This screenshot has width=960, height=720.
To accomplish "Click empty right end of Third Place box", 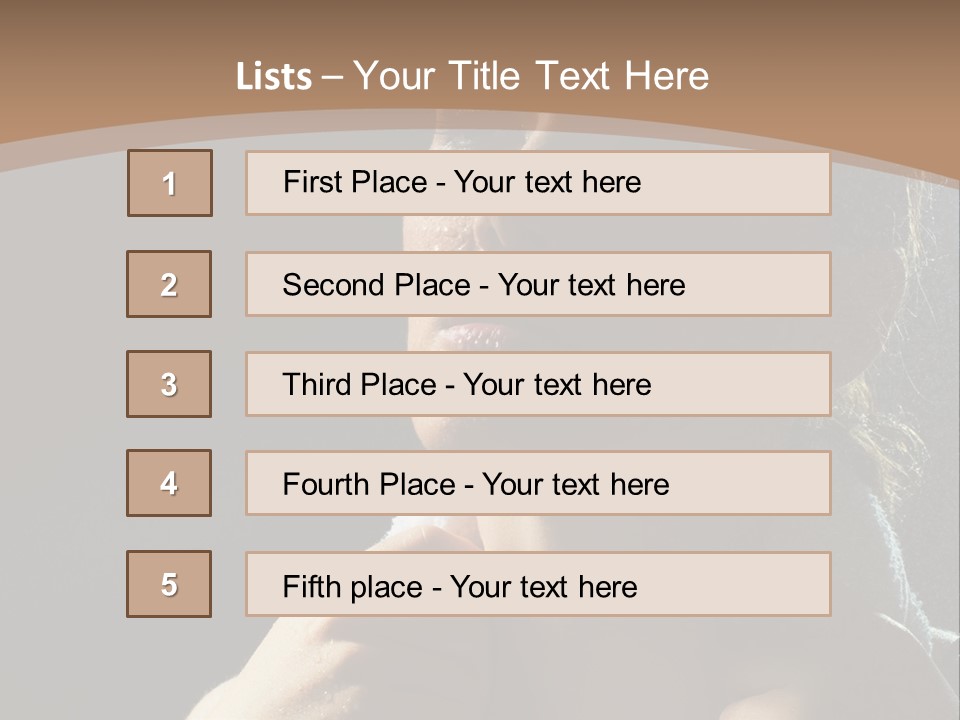I will tap(760, 384).
